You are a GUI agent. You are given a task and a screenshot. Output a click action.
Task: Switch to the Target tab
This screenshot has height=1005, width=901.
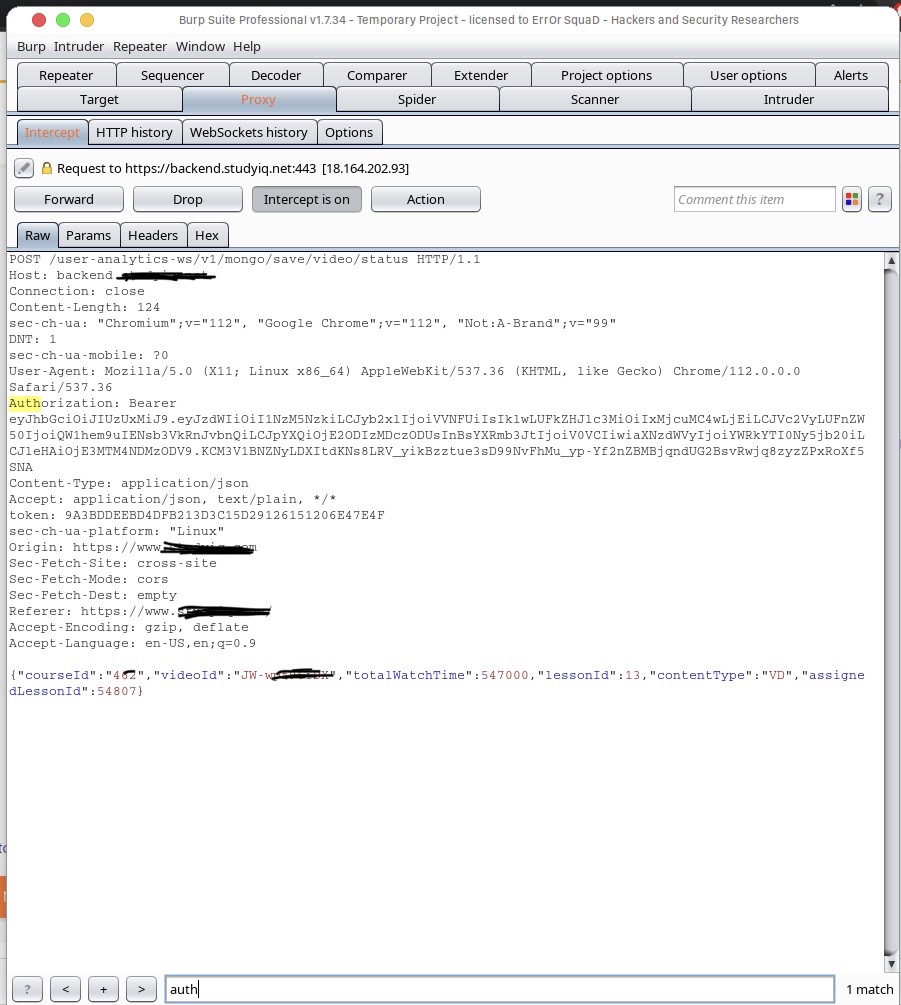[x=99, y=99]
